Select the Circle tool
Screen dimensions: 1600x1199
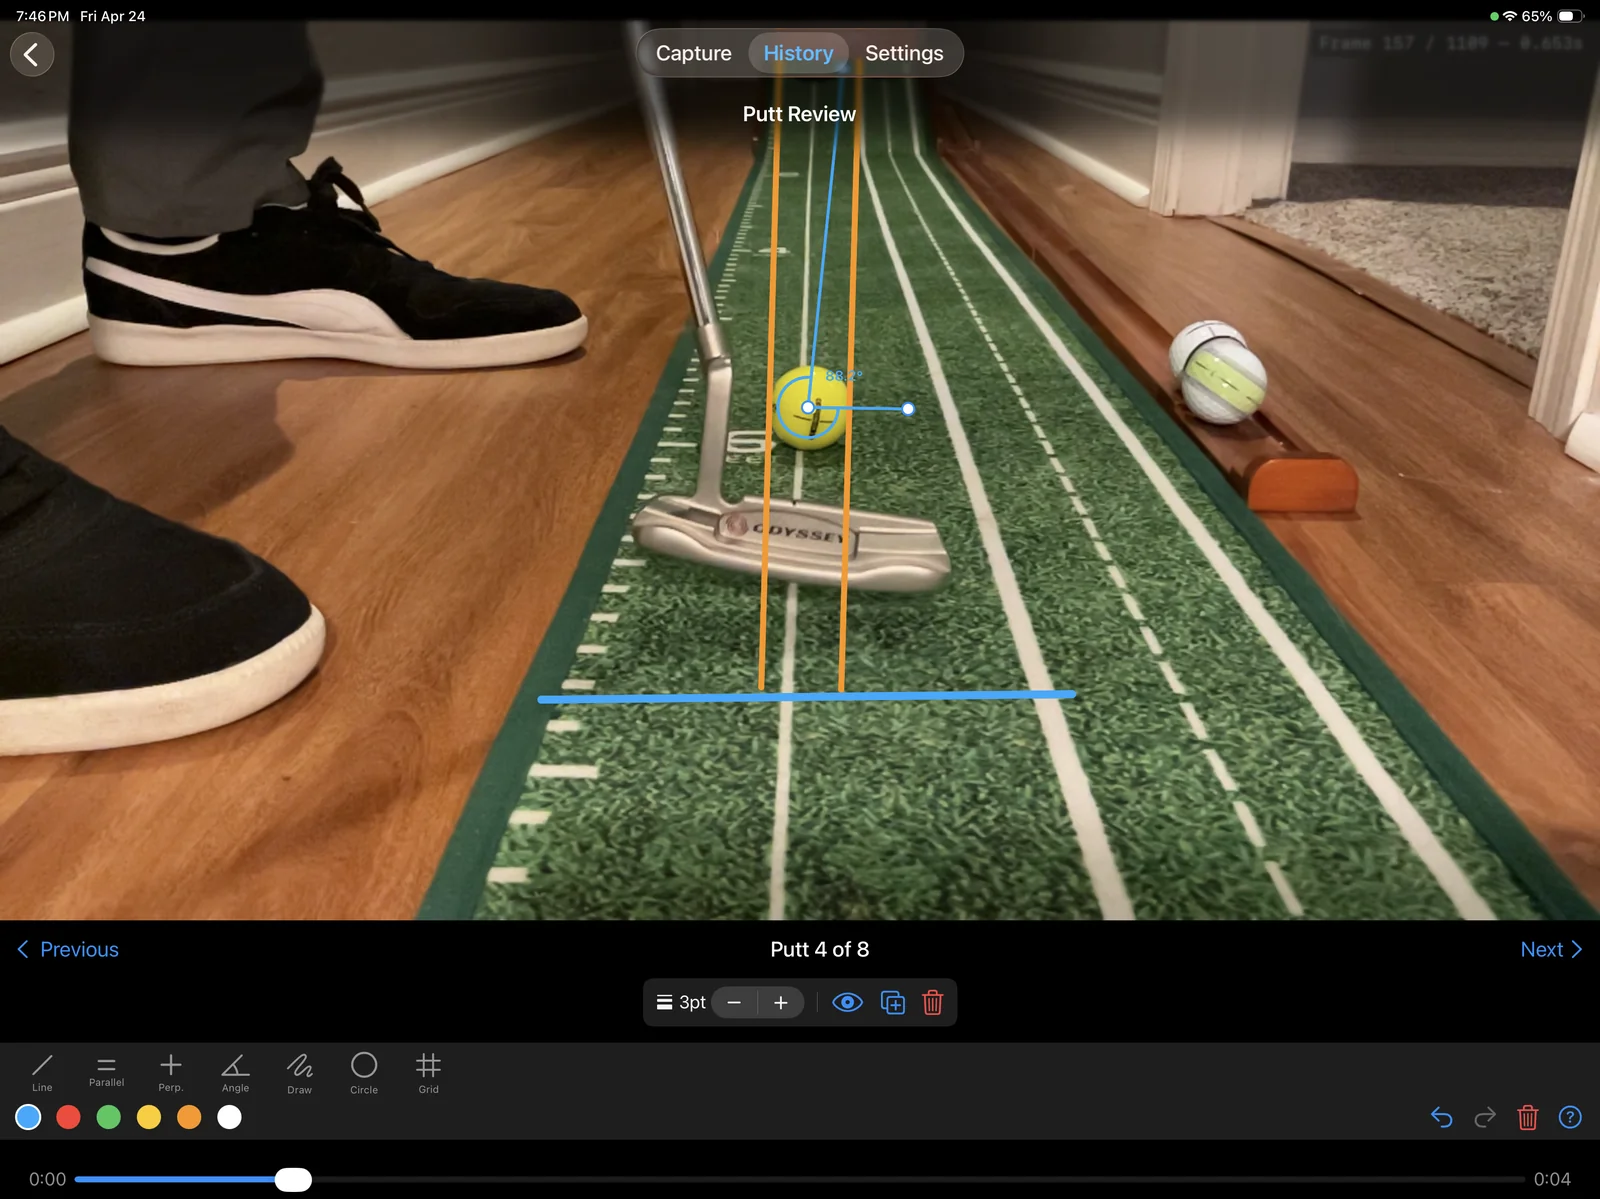click(x=363, y=1073)
